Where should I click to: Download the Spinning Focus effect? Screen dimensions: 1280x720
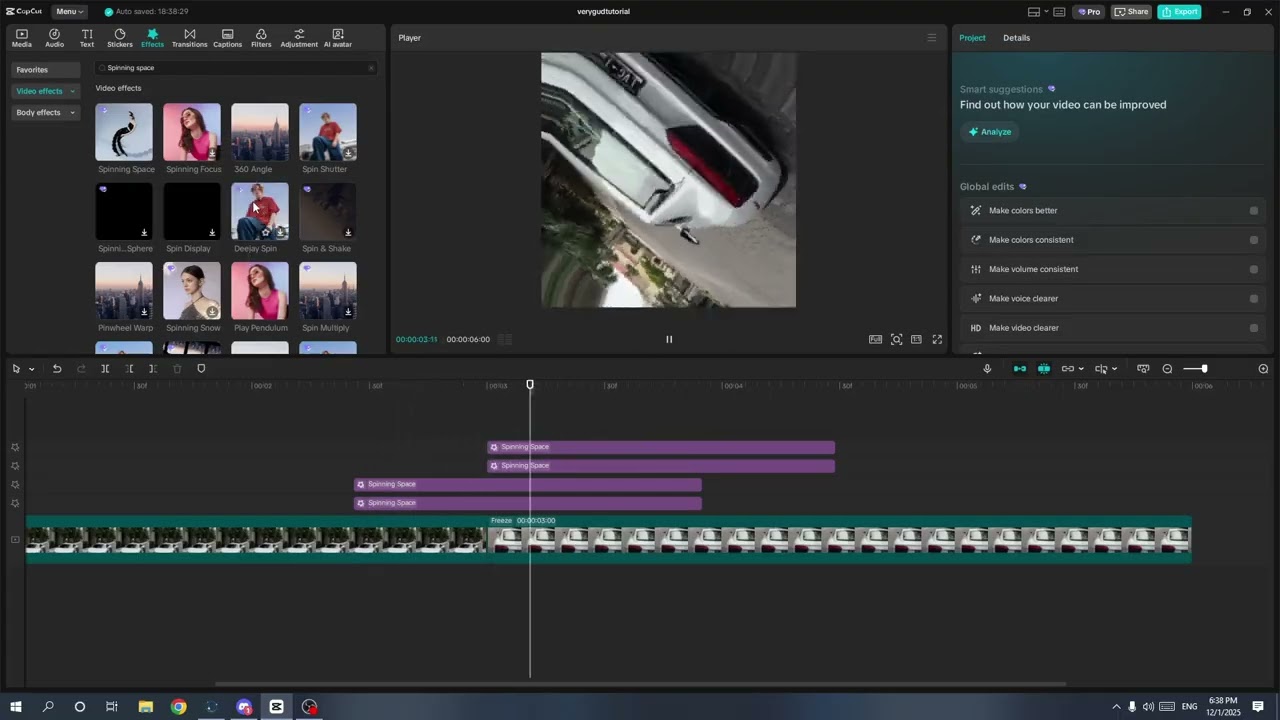[x=212, y=153]
